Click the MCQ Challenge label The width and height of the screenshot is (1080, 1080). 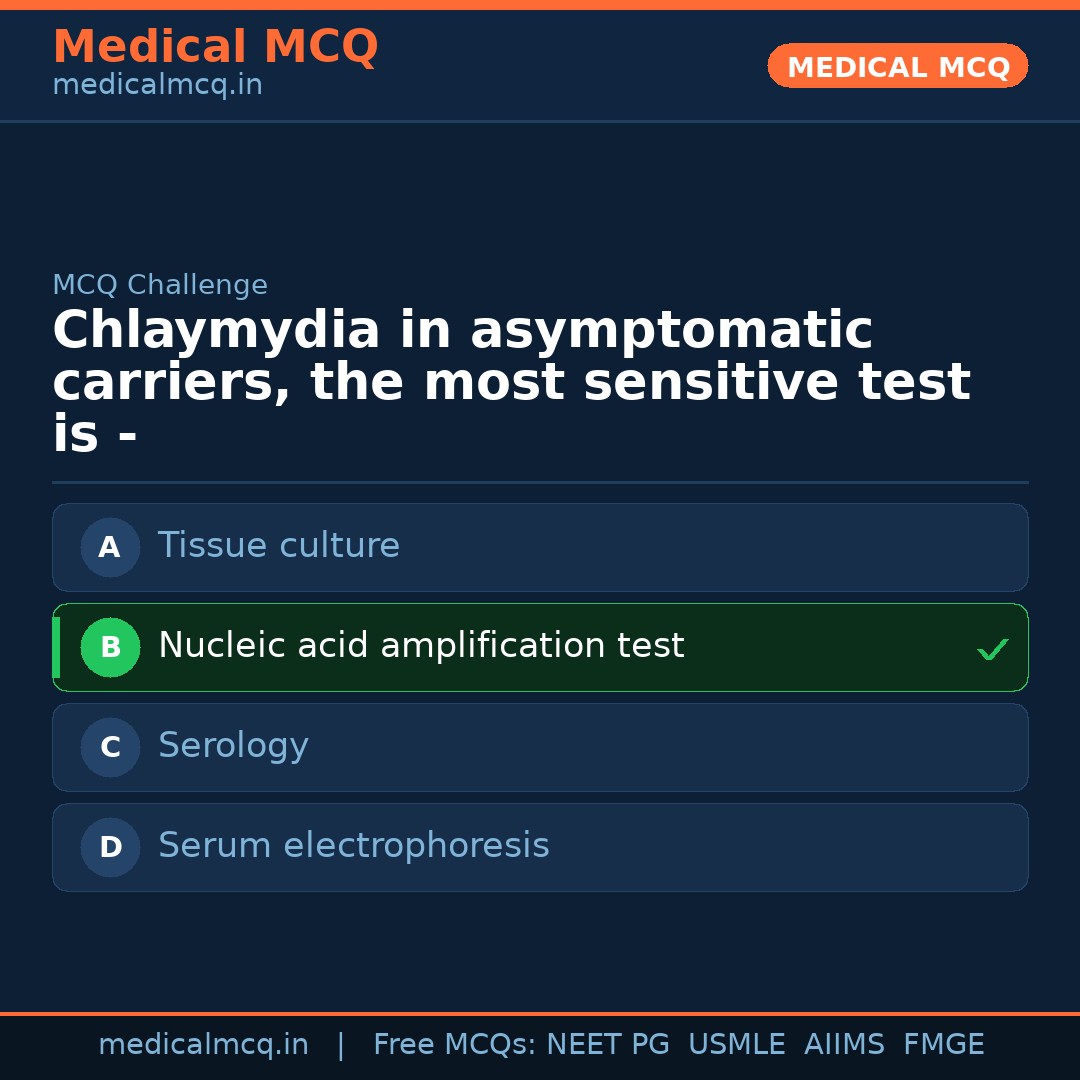tap(160, 285)
